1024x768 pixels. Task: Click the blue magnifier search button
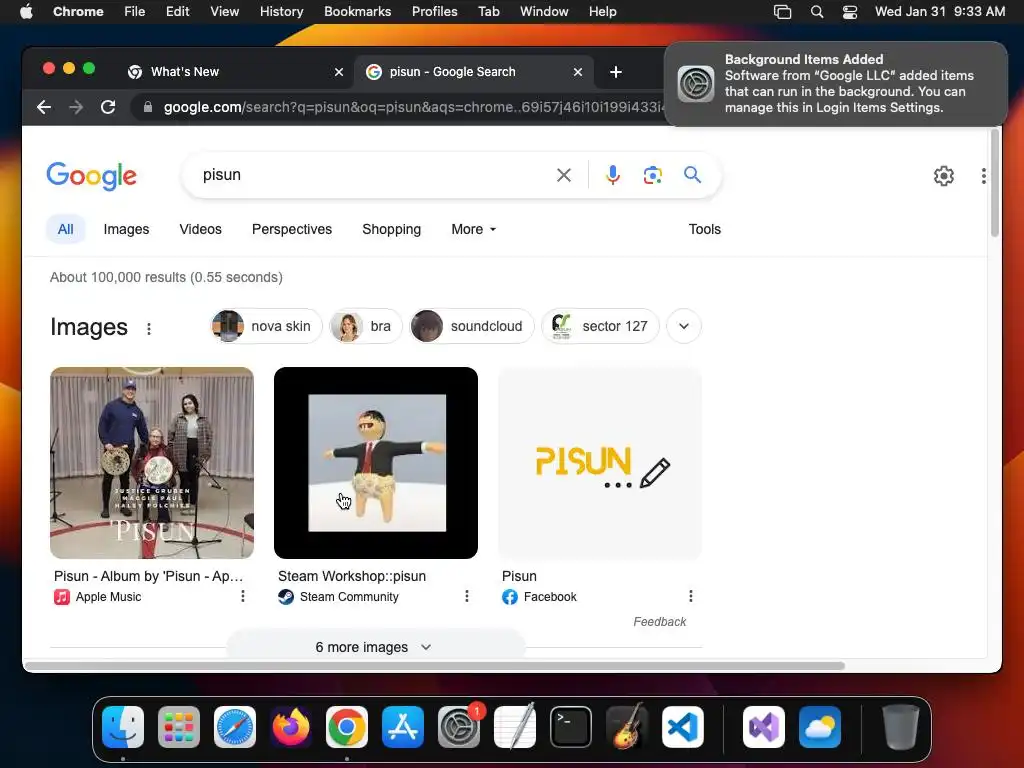(x=692, y=174)
